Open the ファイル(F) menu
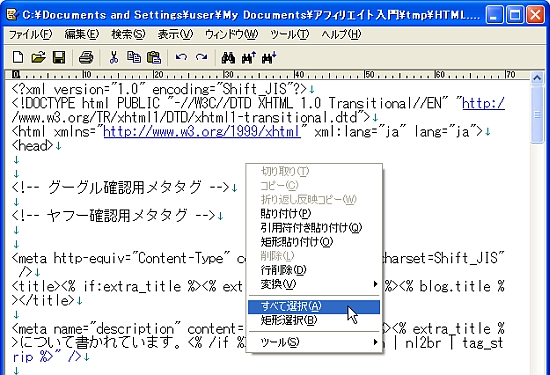550x375 pixels. click(30, 34)
